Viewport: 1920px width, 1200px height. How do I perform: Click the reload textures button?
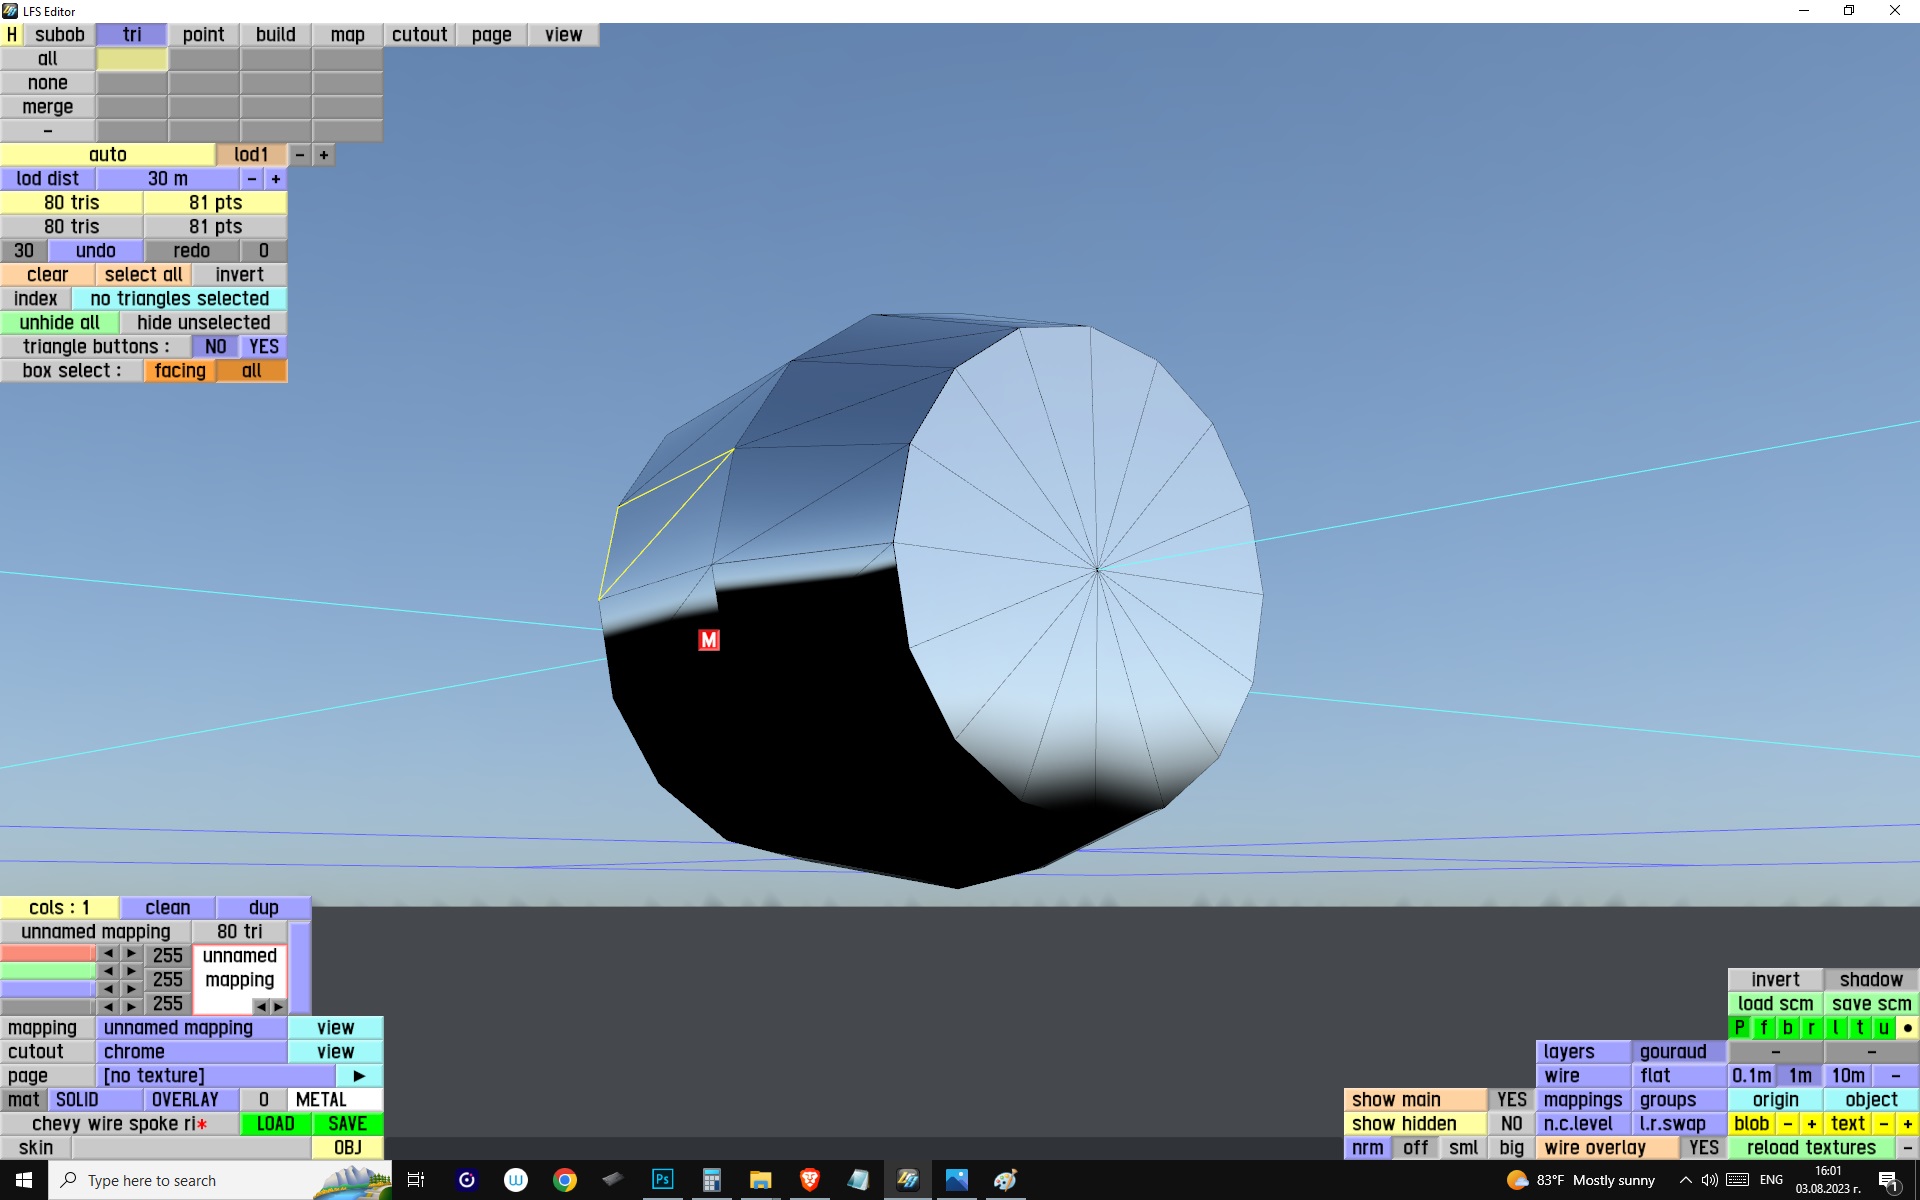(x=1811, y=1148)
